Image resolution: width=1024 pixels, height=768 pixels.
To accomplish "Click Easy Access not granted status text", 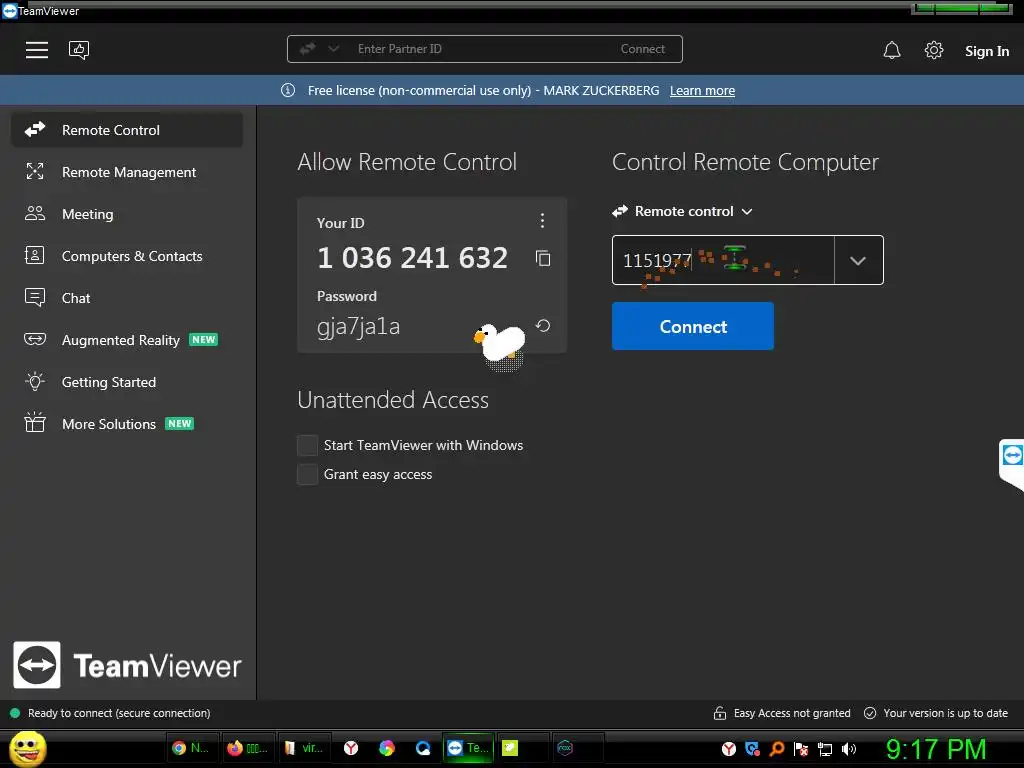I will [x=792, y=713].
